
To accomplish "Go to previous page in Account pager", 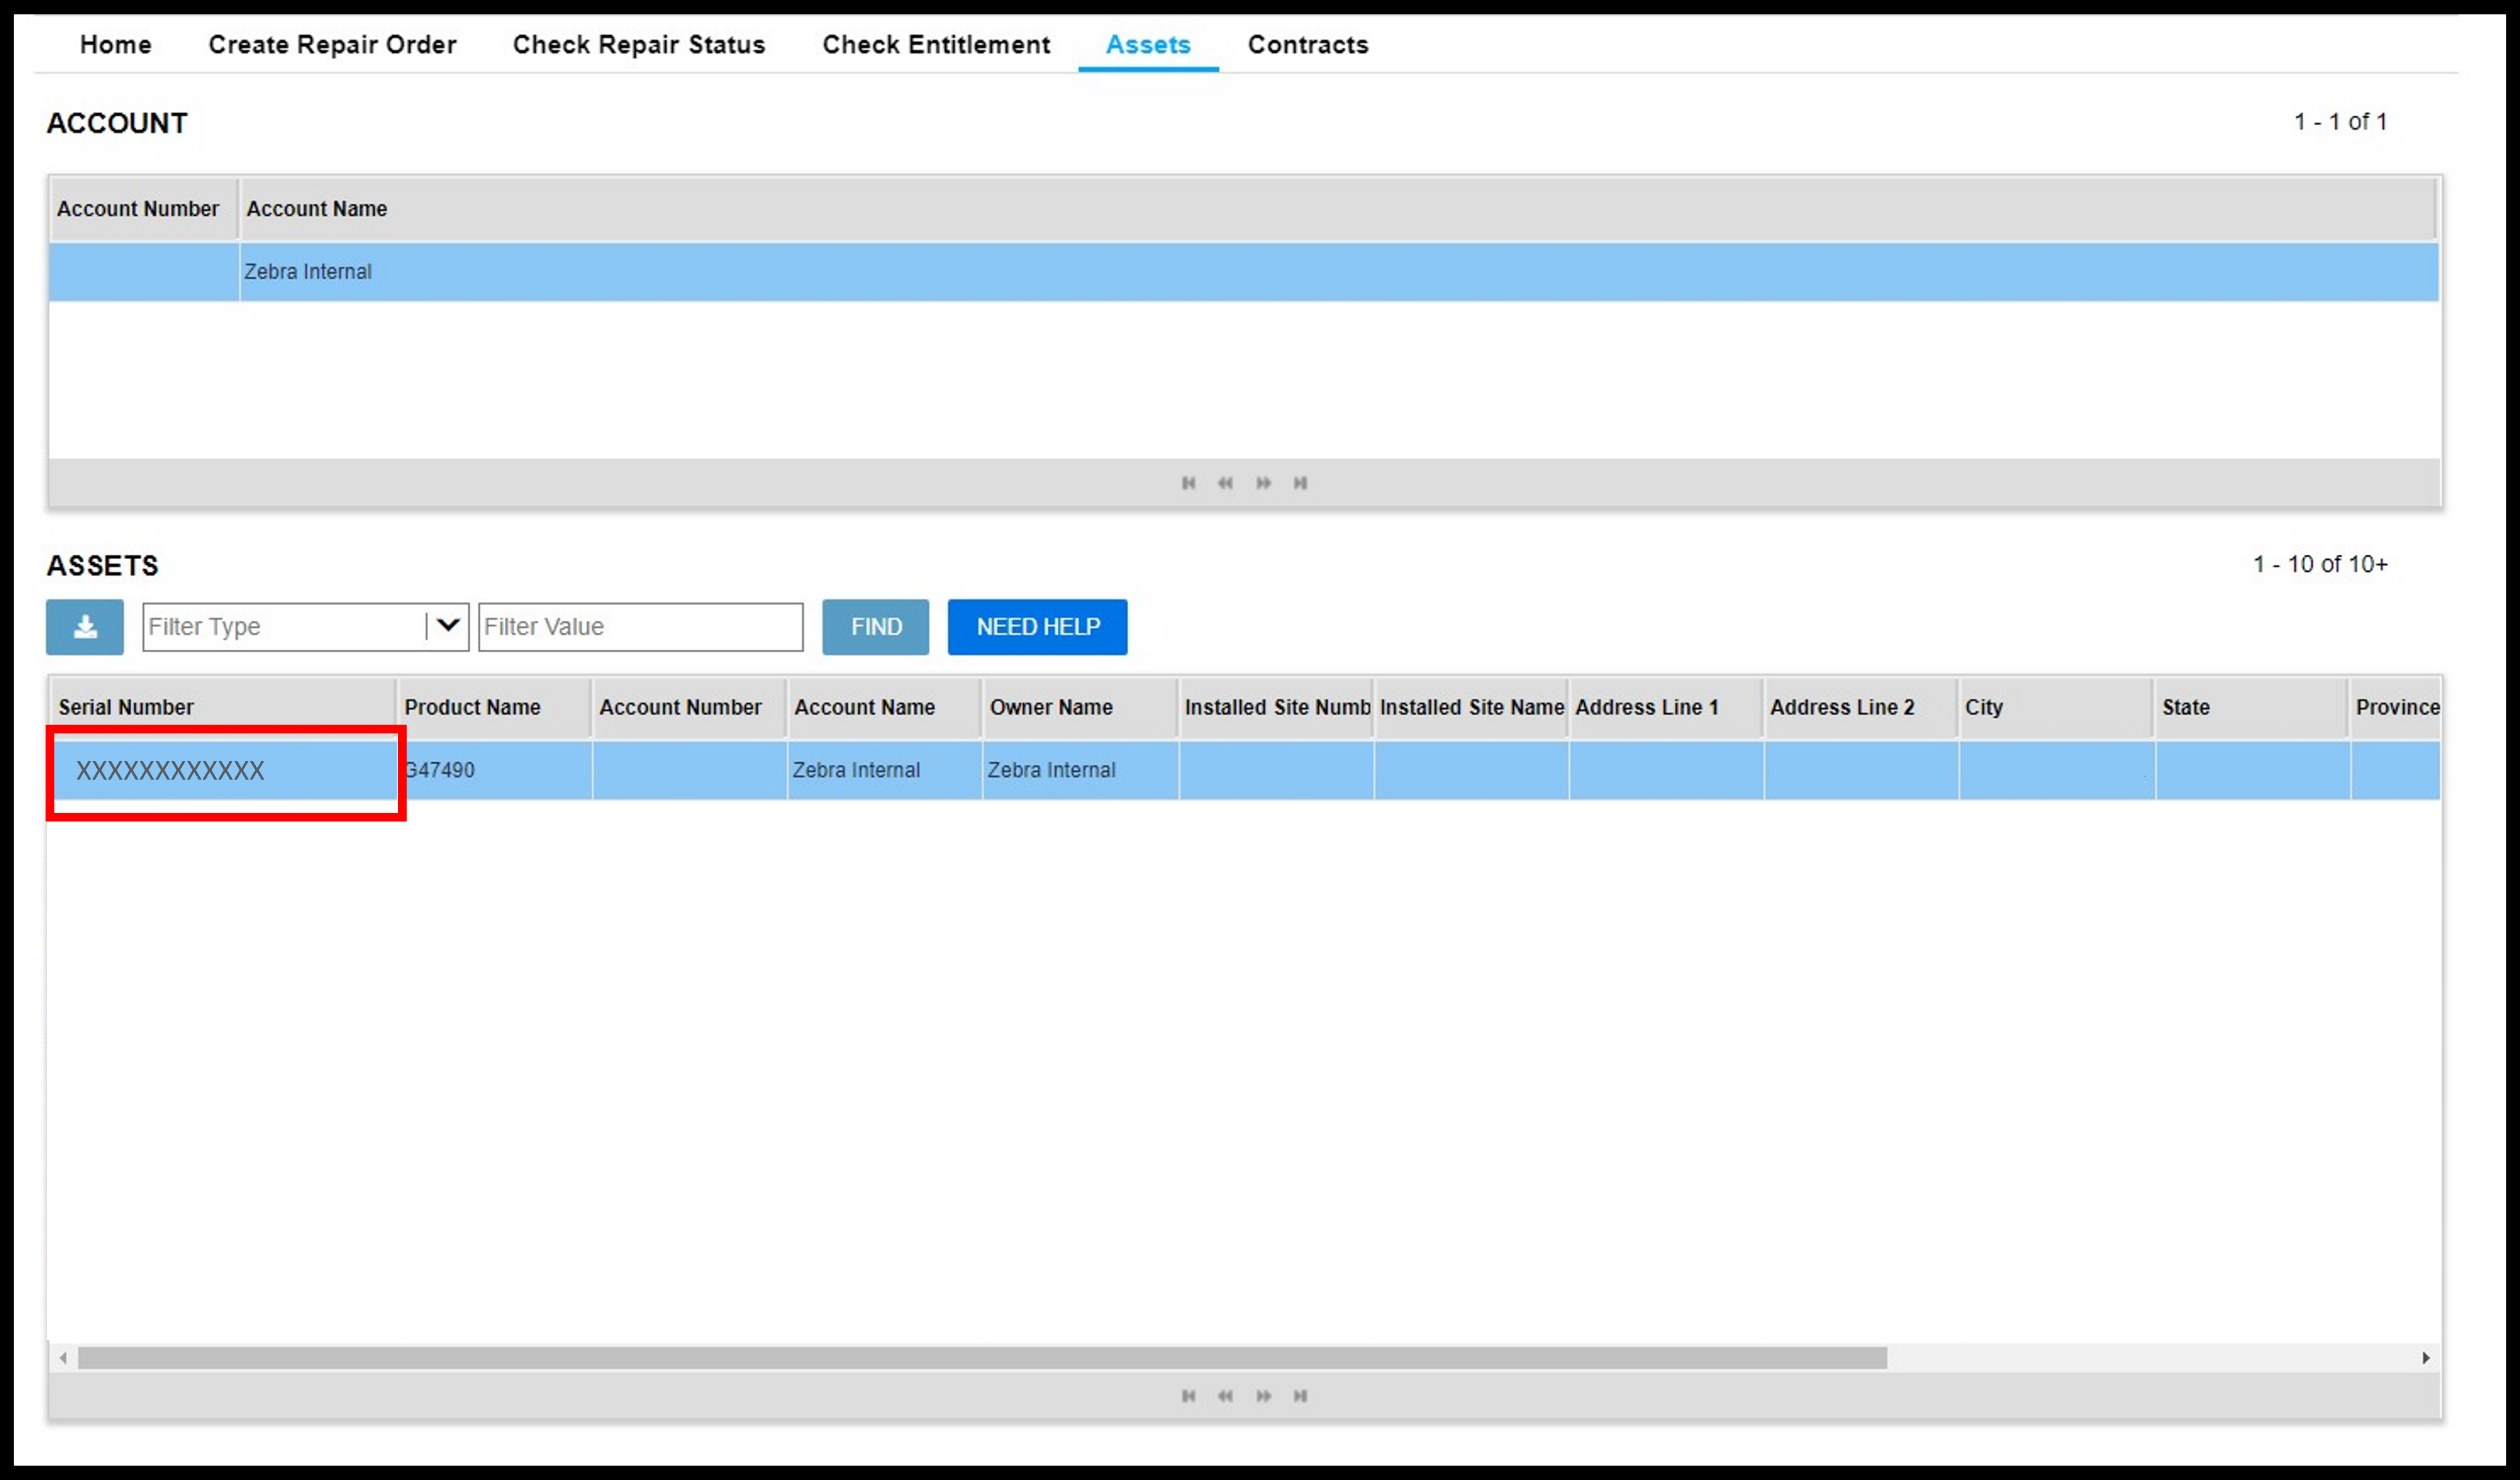I will pos(1225,483).
